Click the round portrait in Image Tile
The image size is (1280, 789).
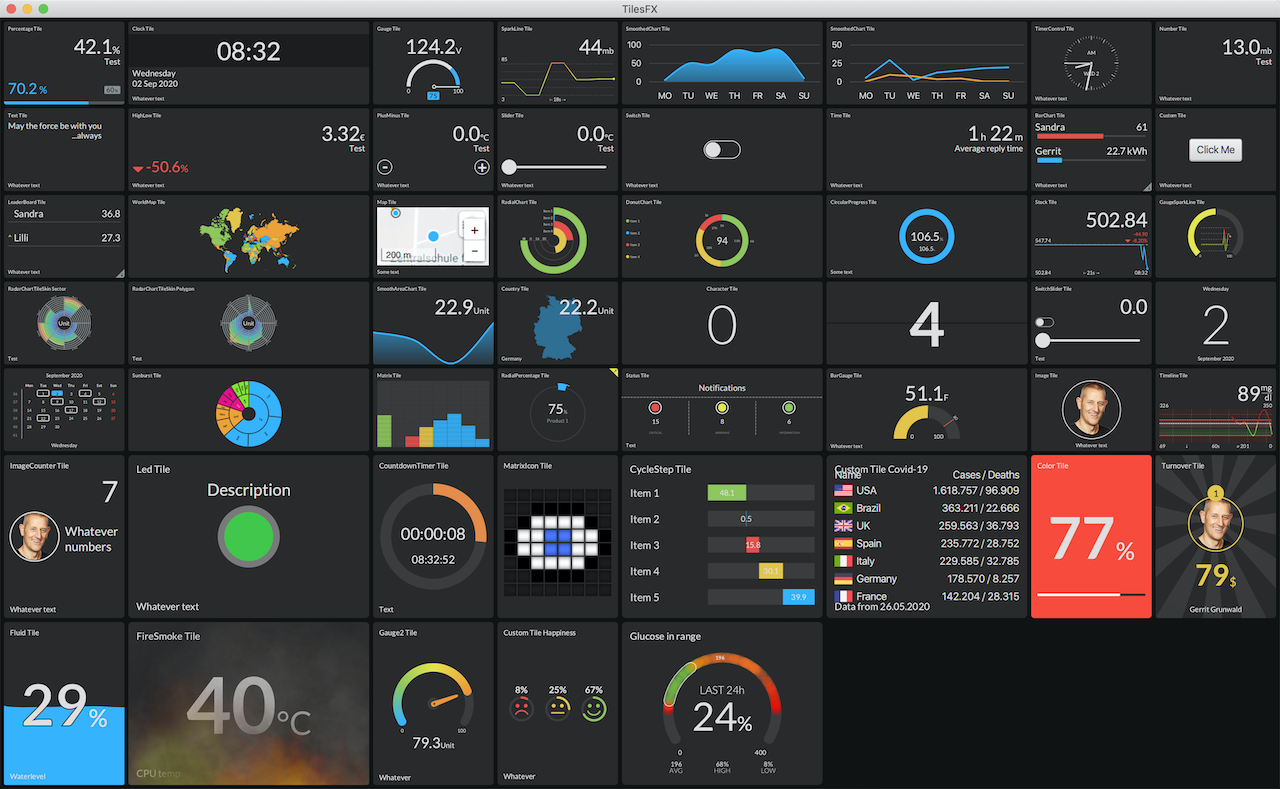1091,411
